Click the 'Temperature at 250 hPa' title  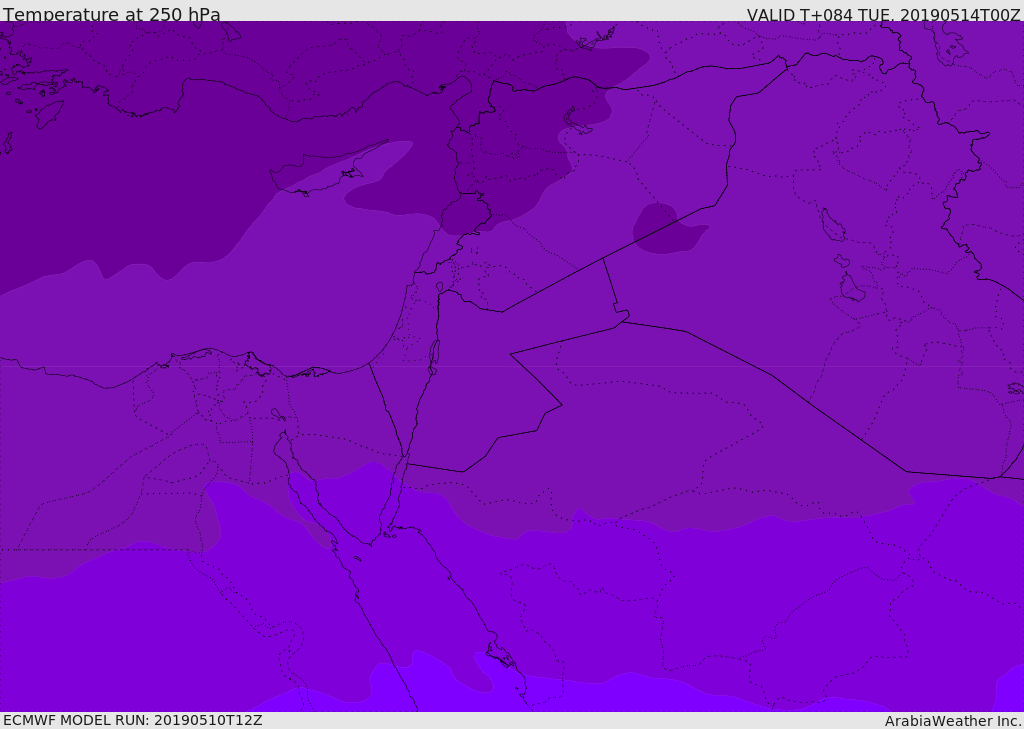point(112,14)
